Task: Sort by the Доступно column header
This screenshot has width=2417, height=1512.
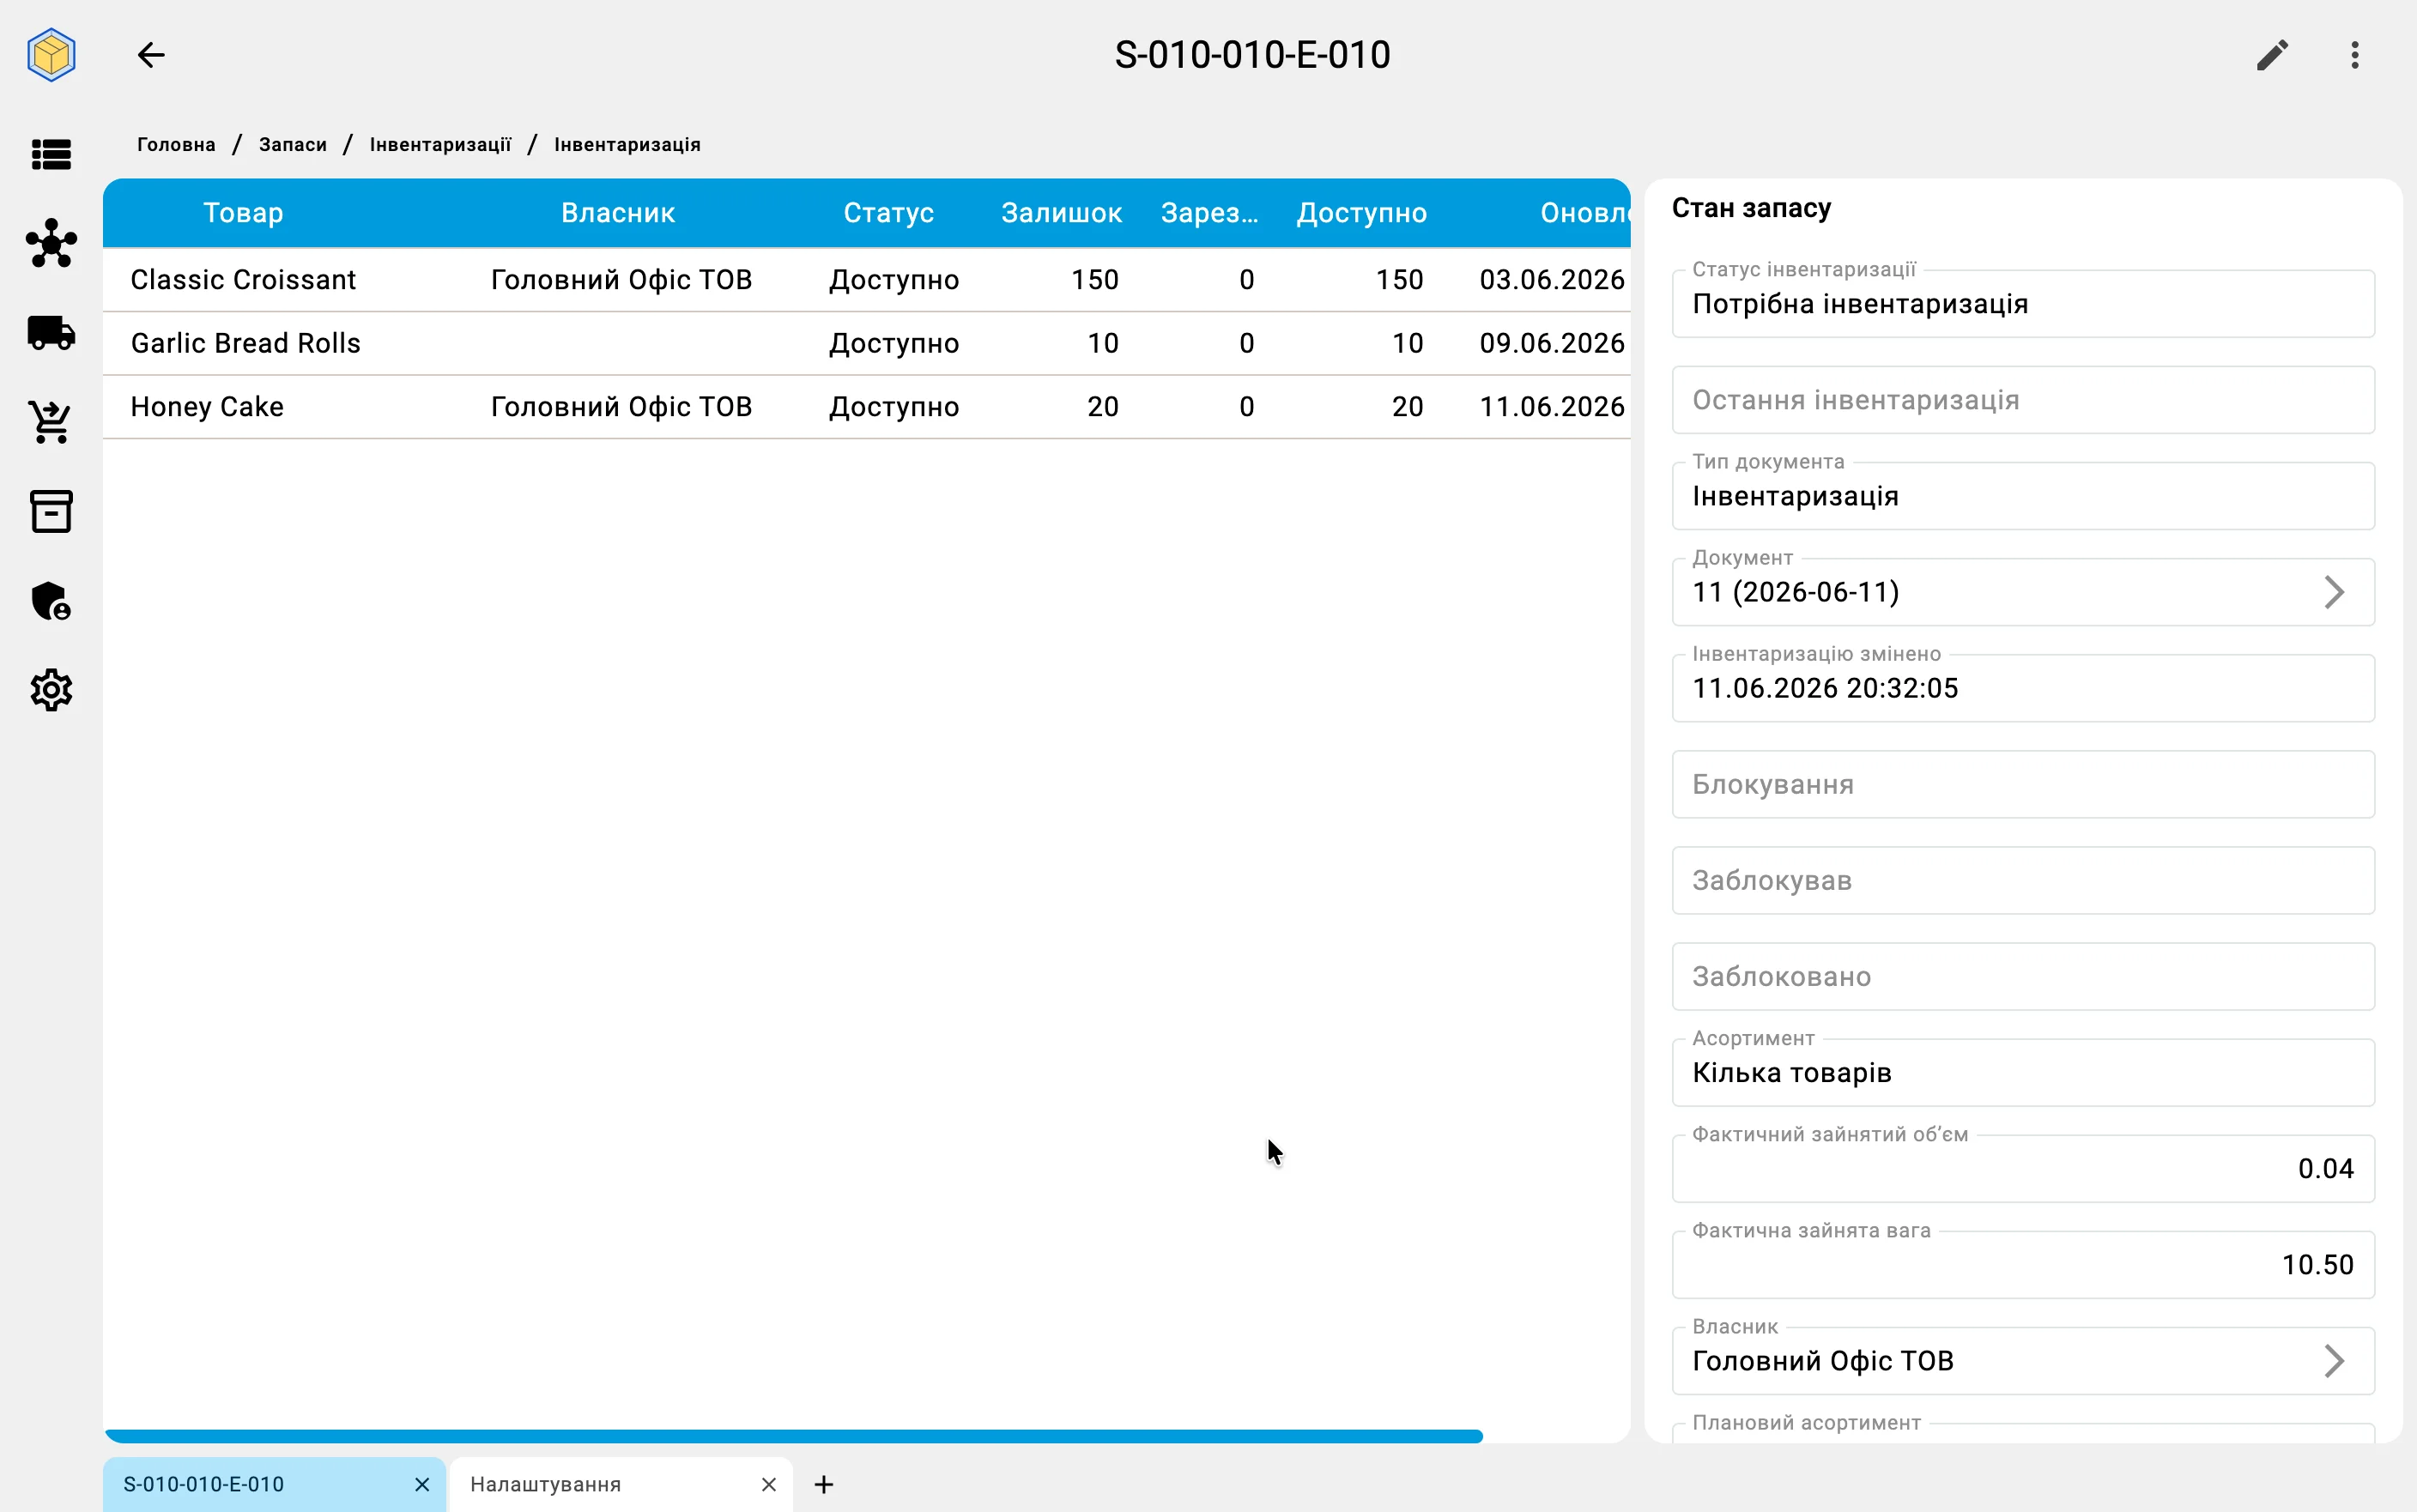Action: click(x=1361, y=213)
